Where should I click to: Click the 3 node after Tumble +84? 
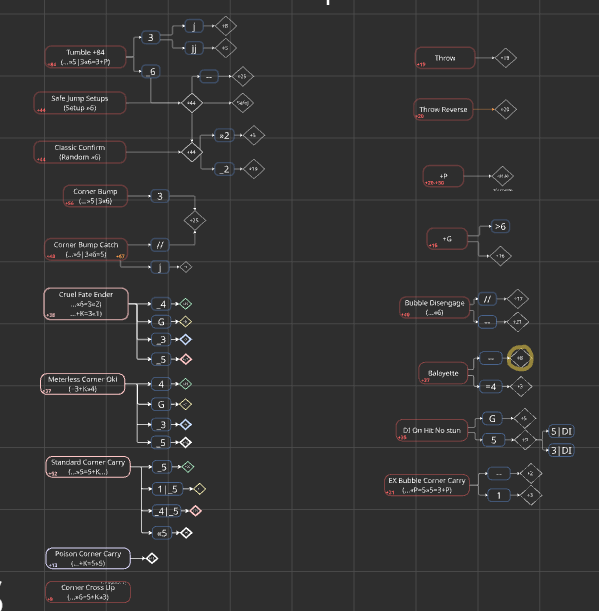click(150, 37)
